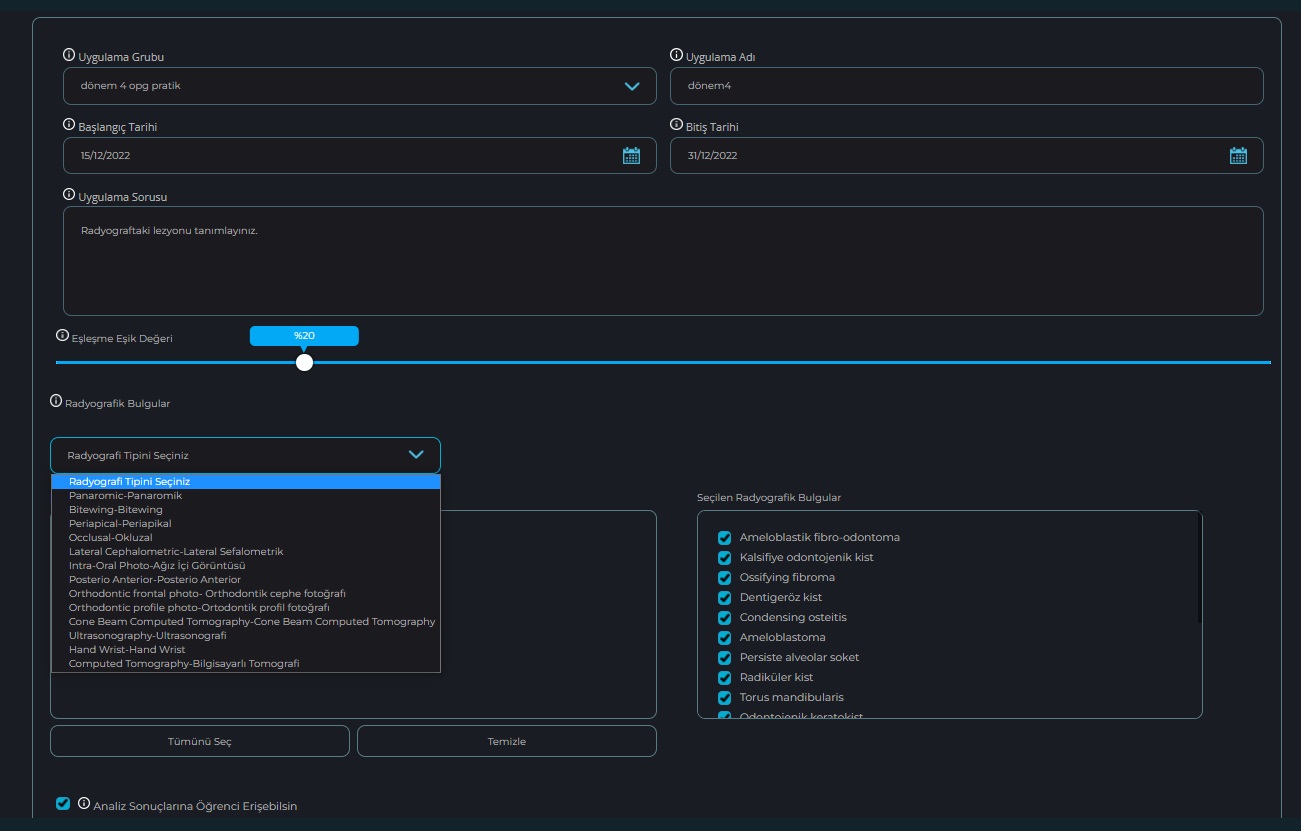The width and height of the screenshot is (1301, 831).
Task: Select Orthodontic frontal photo option
Action: (246, 593)
